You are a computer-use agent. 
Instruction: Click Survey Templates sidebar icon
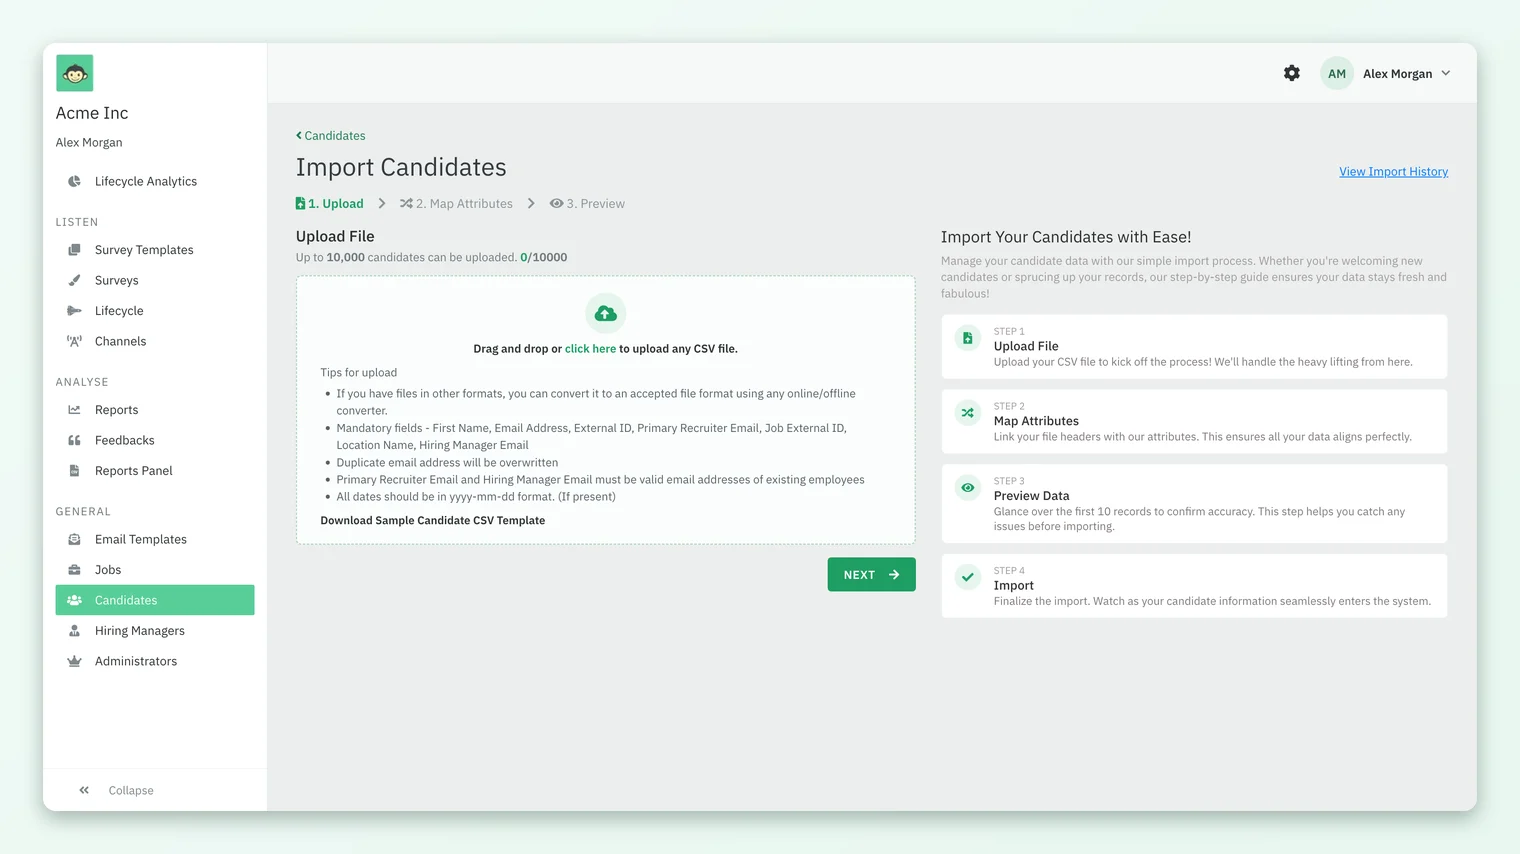(74, 250)
